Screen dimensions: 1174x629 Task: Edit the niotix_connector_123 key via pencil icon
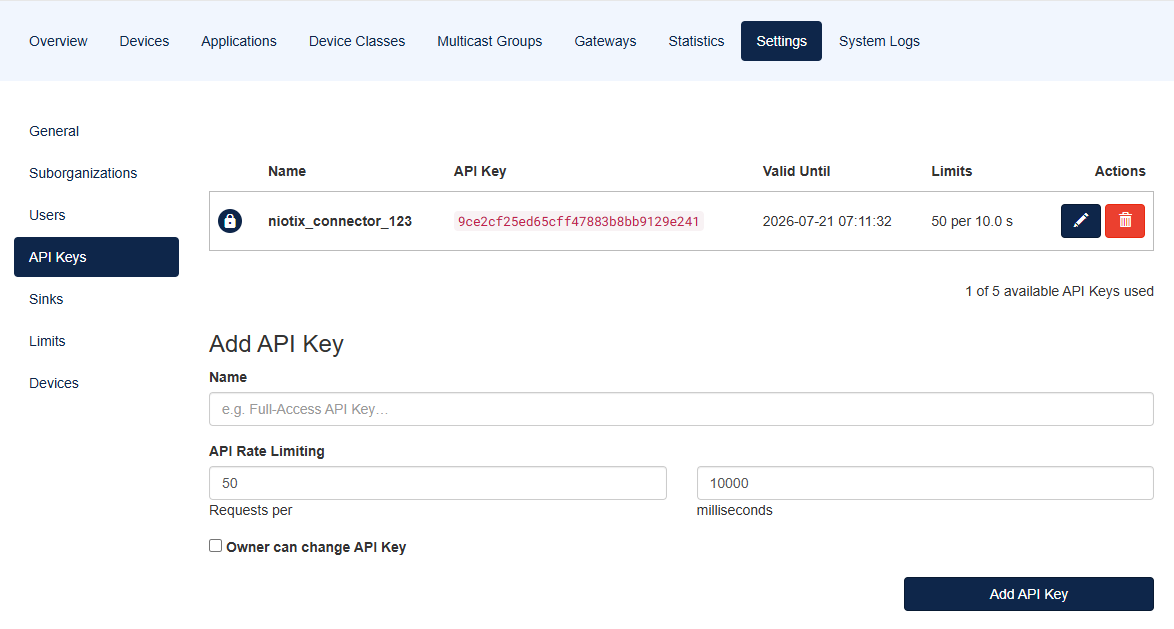(x=1080, y=221)
